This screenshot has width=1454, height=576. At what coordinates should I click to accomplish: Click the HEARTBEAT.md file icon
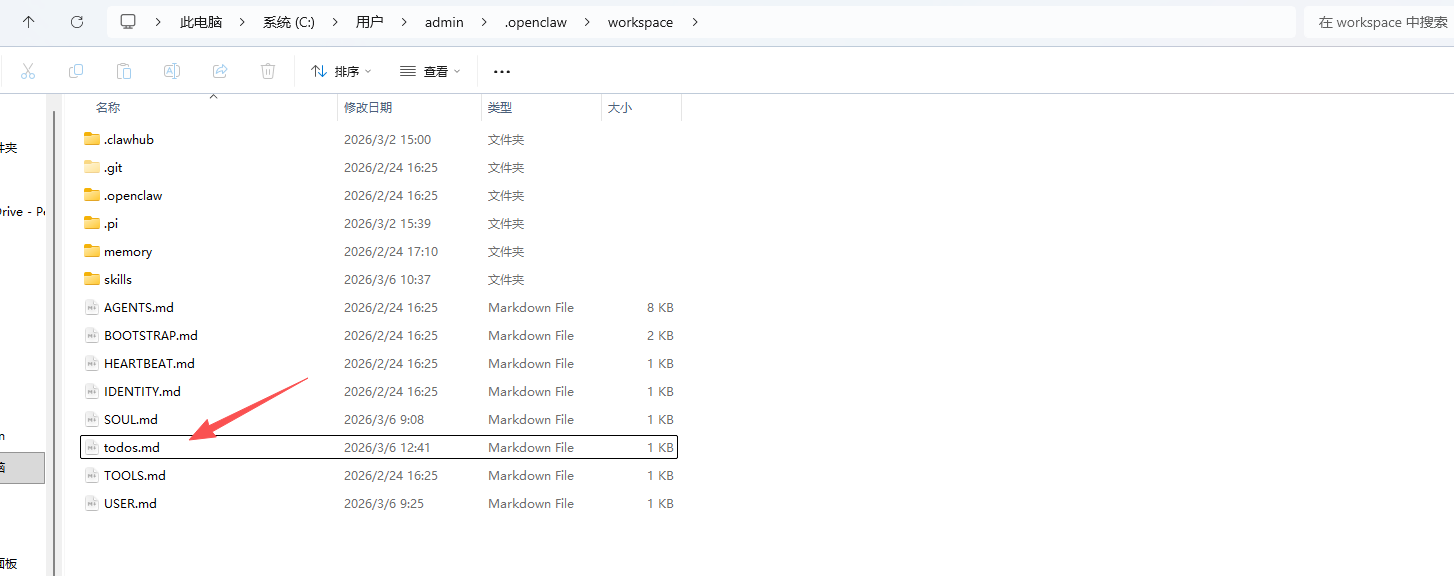(92, 363)
